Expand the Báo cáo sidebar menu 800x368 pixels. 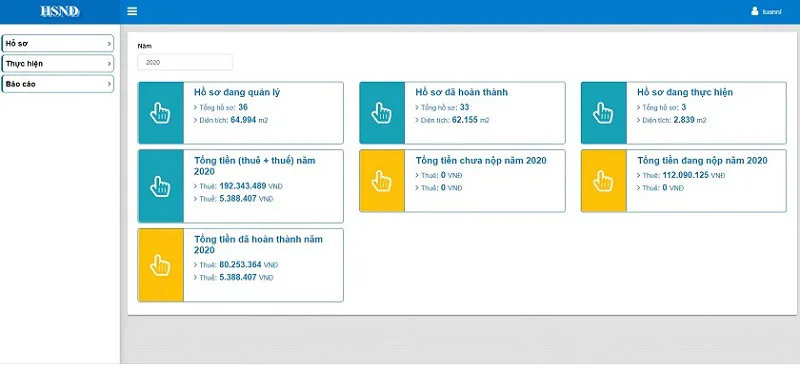(x=58, y=84)
